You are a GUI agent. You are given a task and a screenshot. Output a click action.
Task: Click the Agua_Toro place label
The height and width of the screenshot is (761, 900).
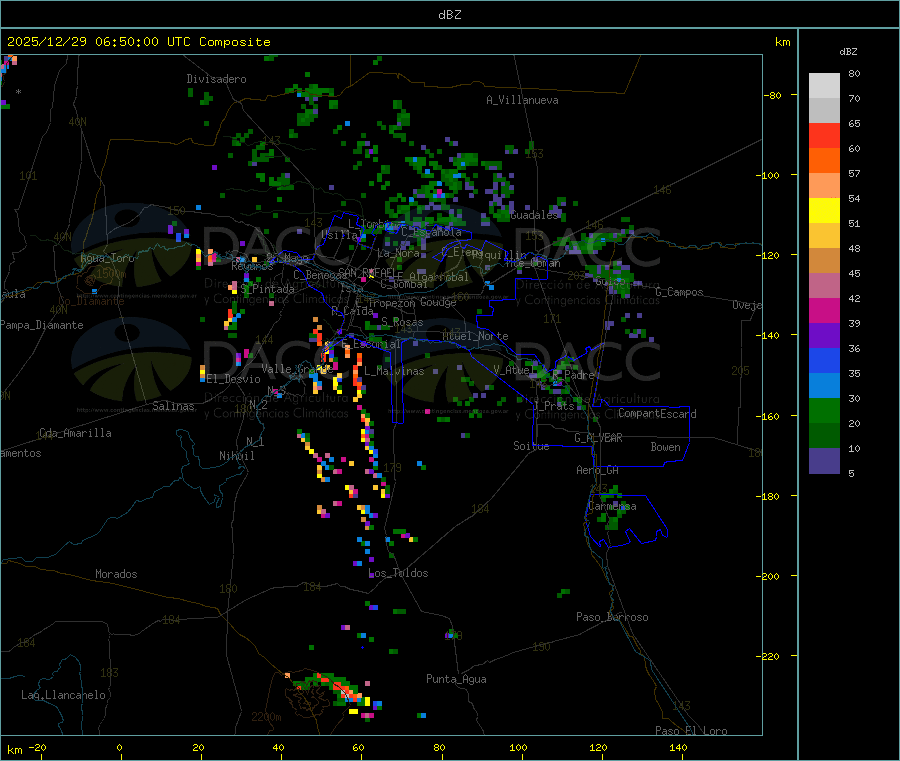tap(107, 258)
